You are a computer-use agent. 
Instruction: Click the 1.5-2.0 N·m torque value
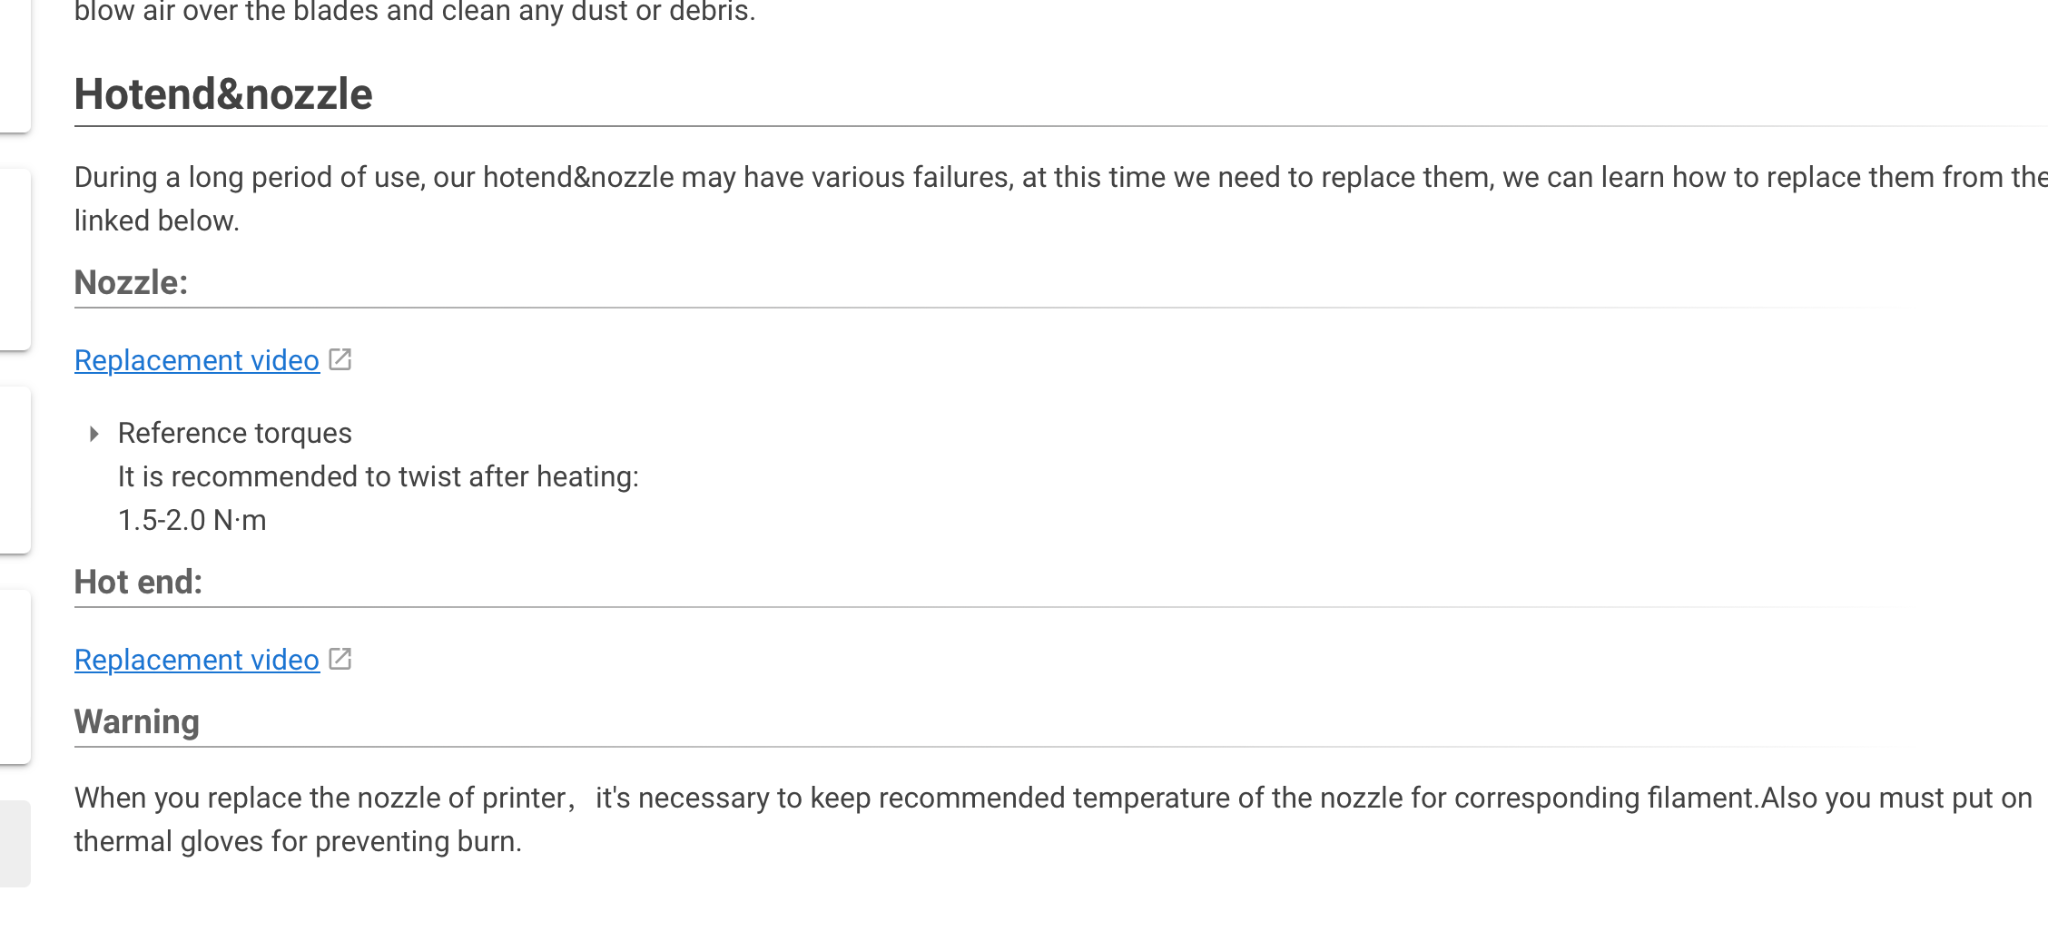click(x=192, y=520)
